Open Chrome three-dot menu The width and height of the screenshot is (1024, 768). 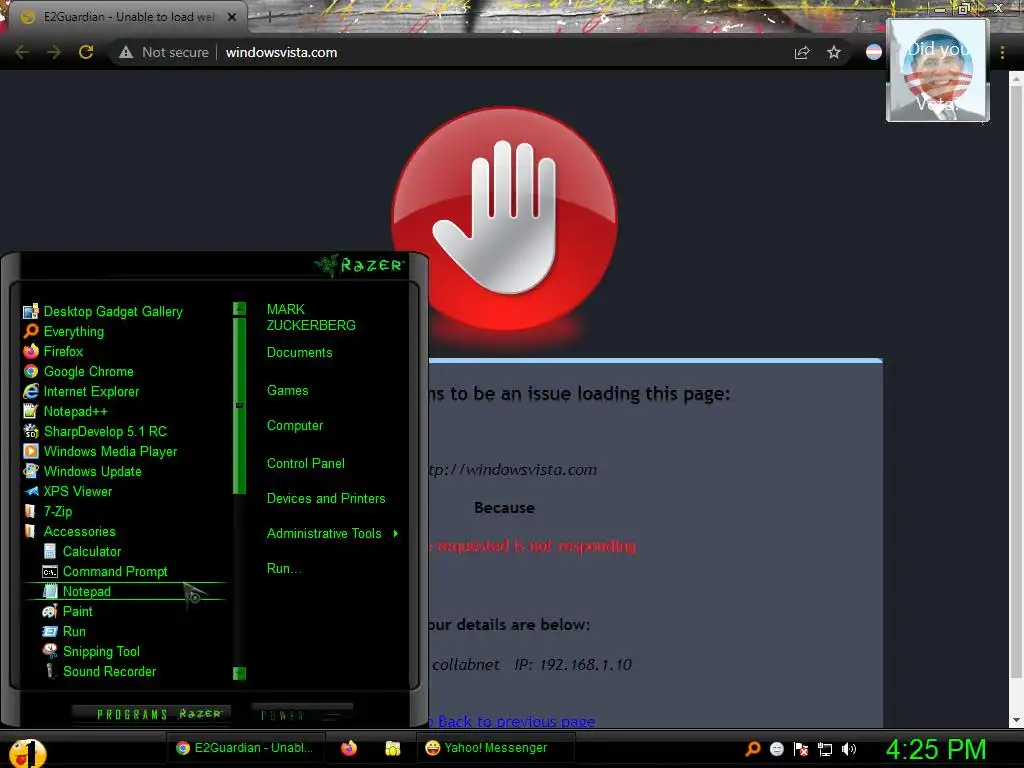tap(1002, 52)
